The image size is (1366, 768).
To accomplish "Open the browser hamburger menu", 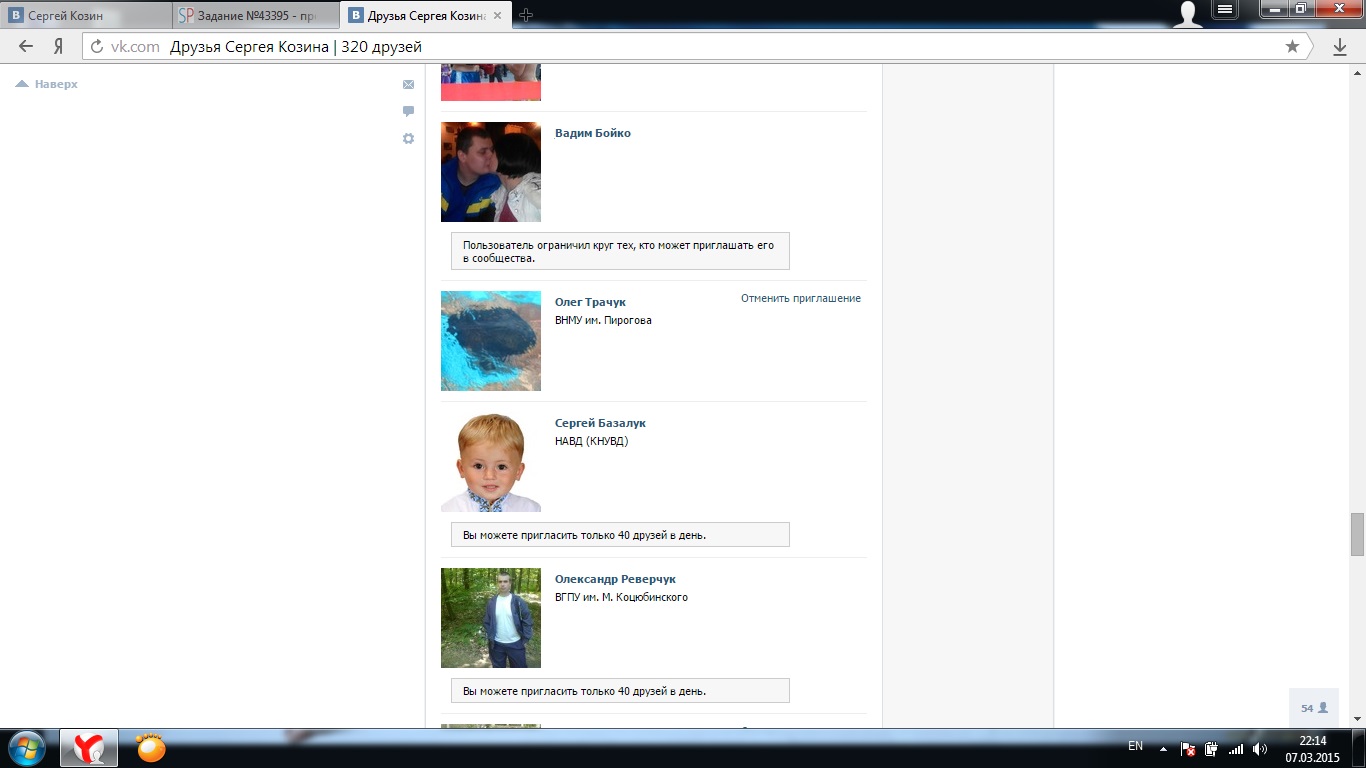I will (1226, 9).
